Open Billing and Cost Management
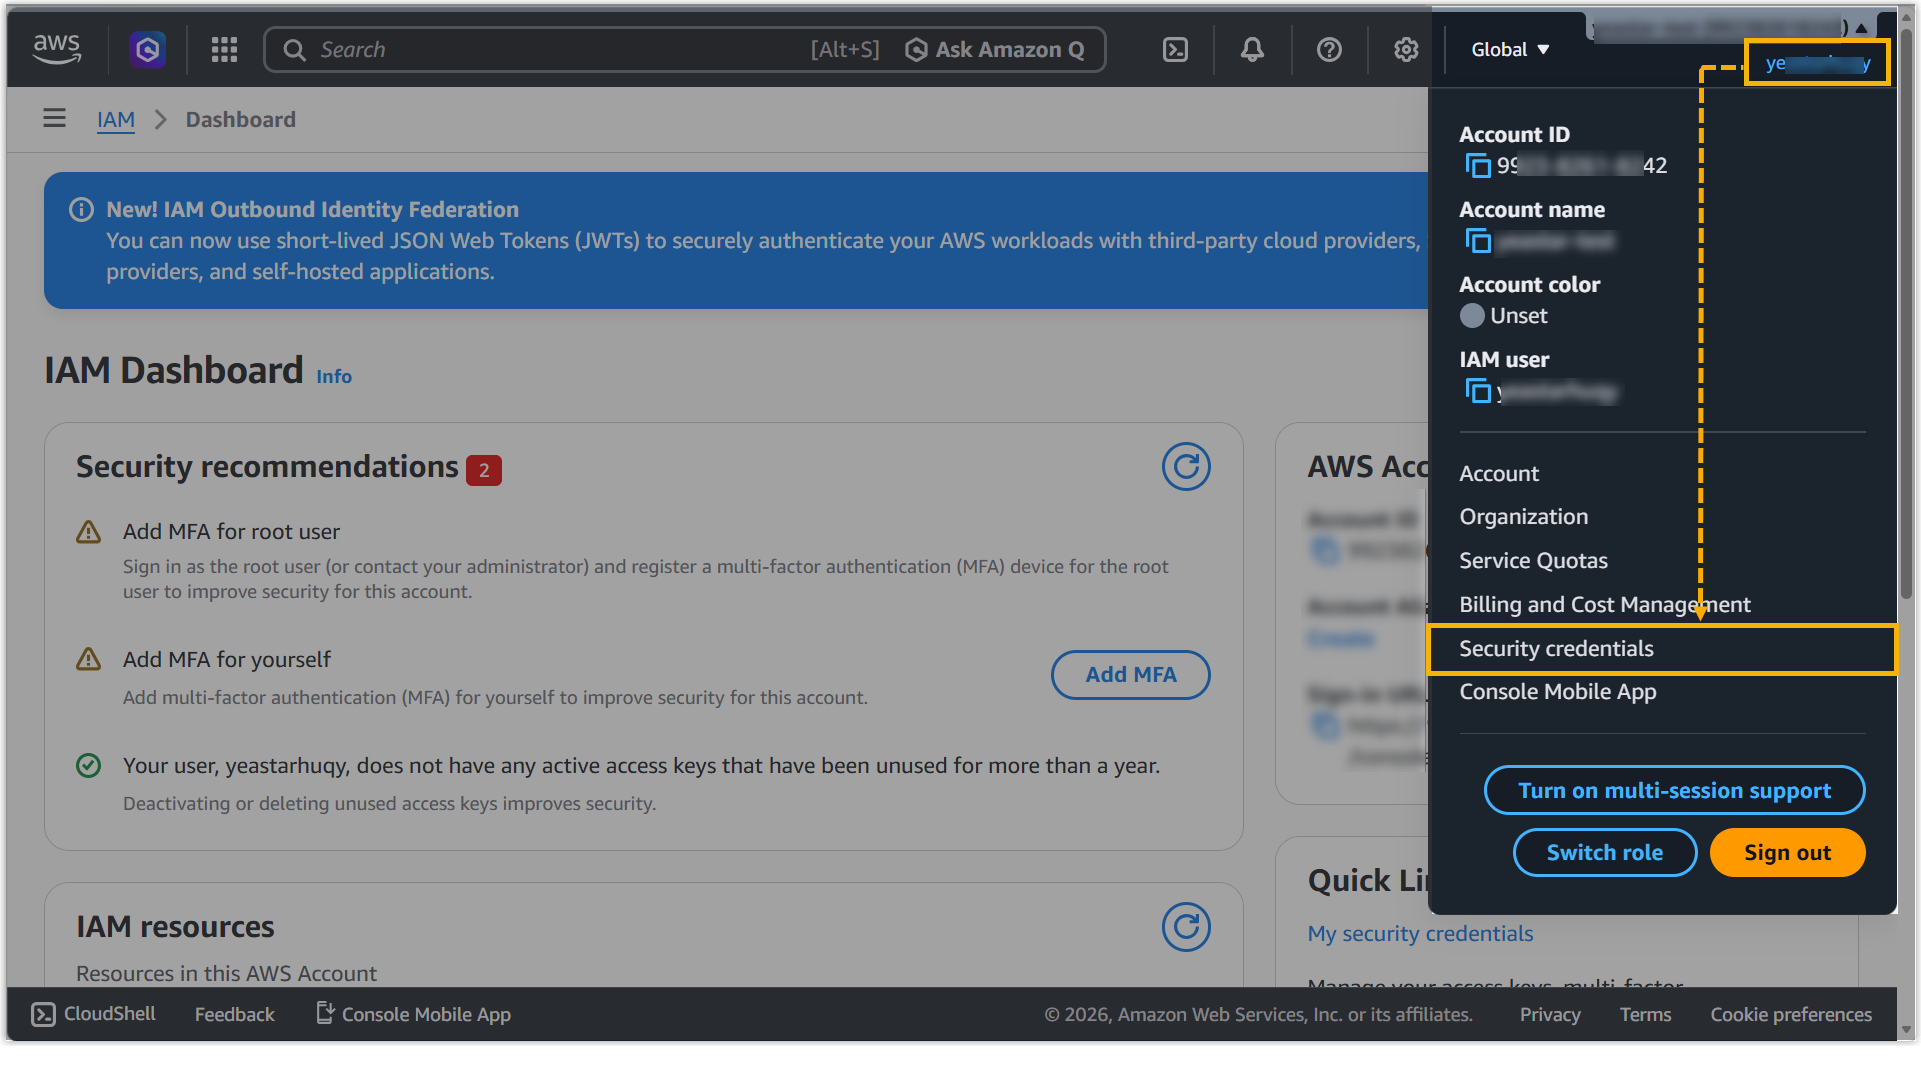 (1605, 605)
